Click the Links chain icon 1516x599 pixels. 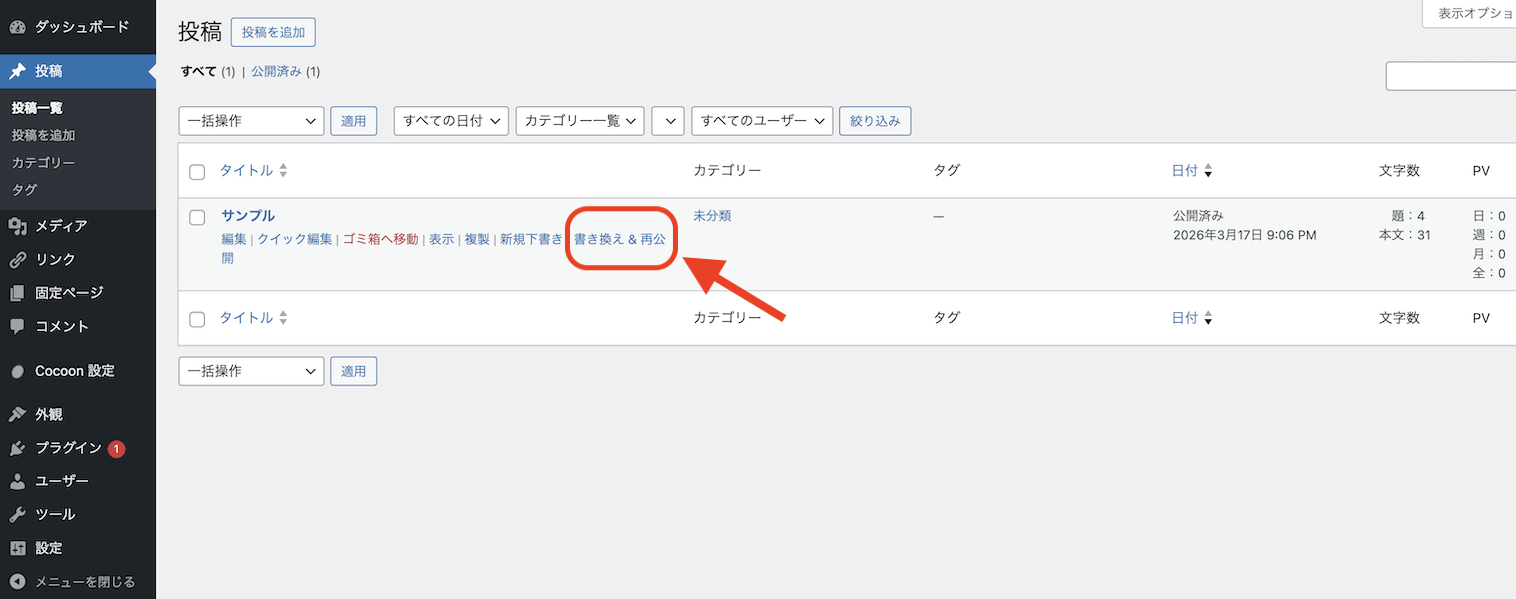pyautogui.click(x=17, y=260)
